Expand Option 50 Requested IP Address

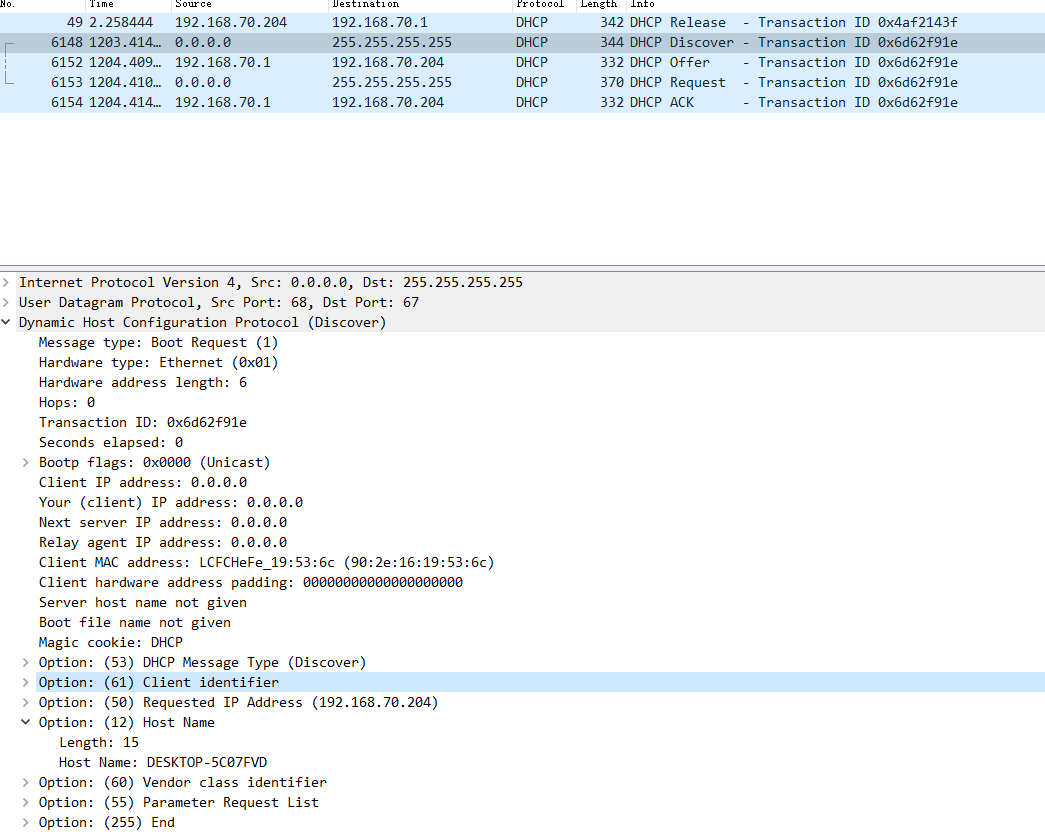pyautogui.click(x=26, y=703)
